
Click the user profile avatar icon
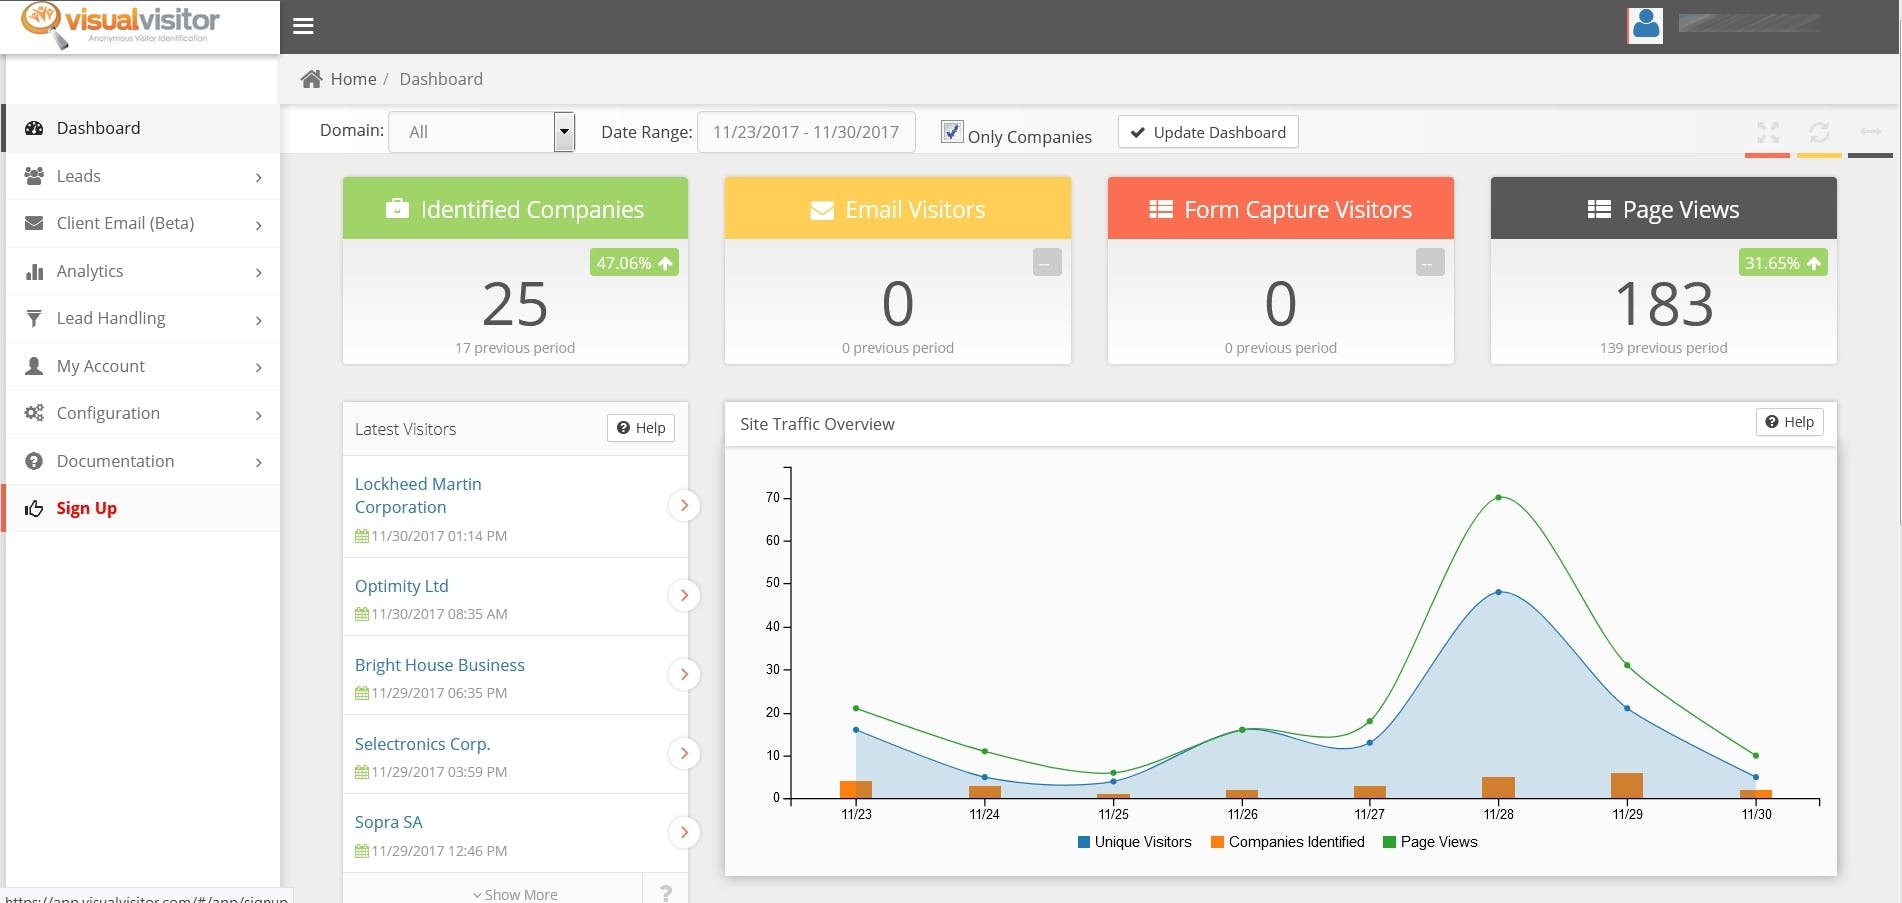coord(1644,25)
